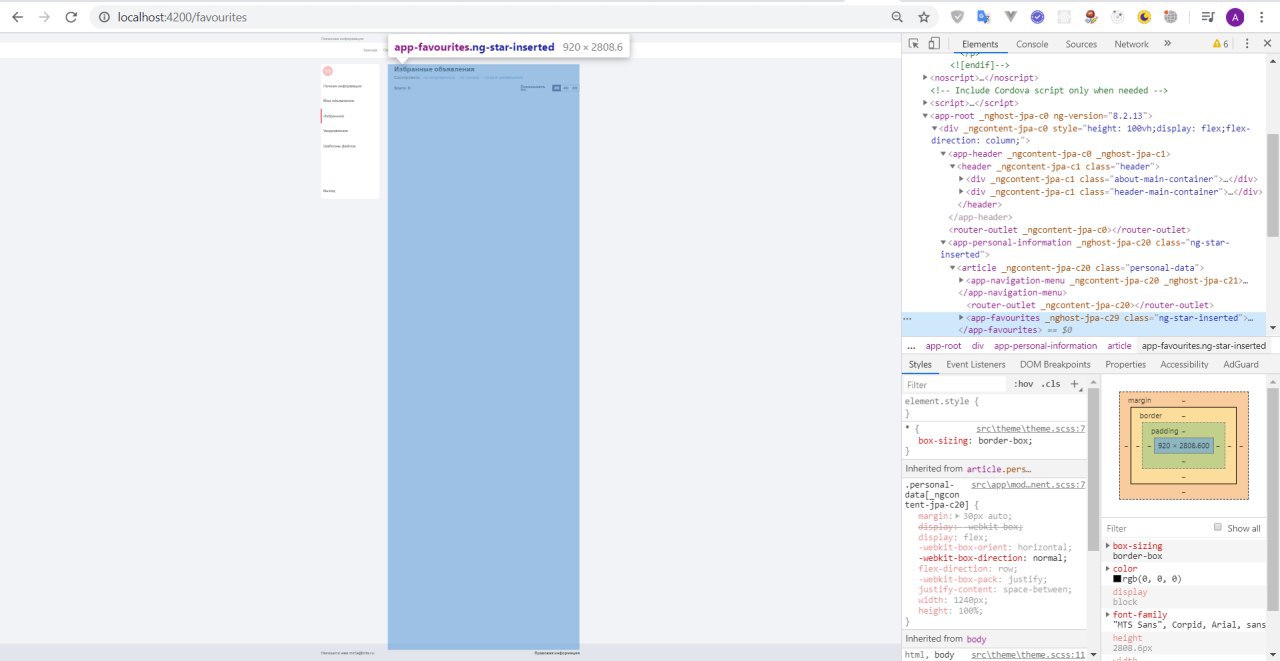
Task: Expand the selected app-favourites node
Action: pyautogui.click(x=961, y=317)
